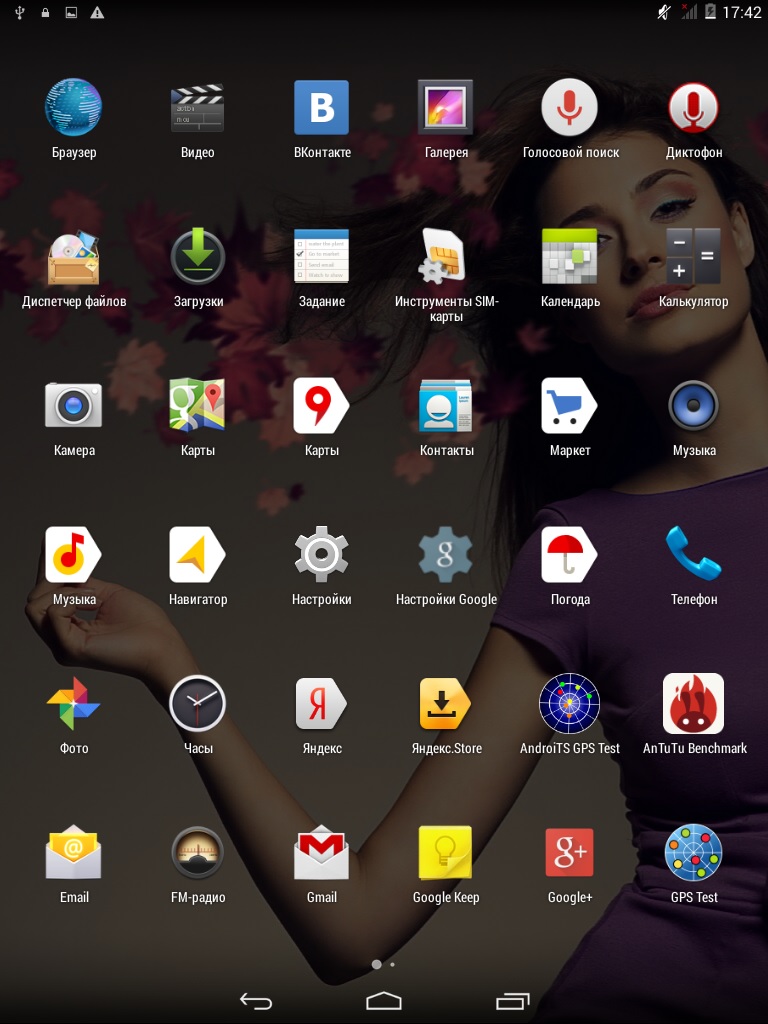
Task: Open the Настройки settings gear
Action: 321,554
